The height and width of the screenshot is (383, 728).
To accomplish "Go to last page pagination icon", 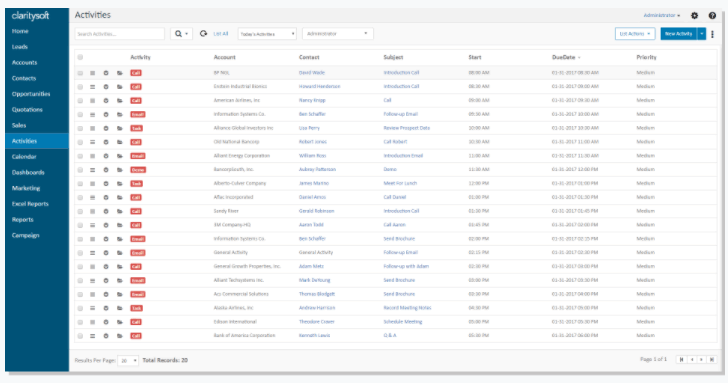I will point(711,359).
